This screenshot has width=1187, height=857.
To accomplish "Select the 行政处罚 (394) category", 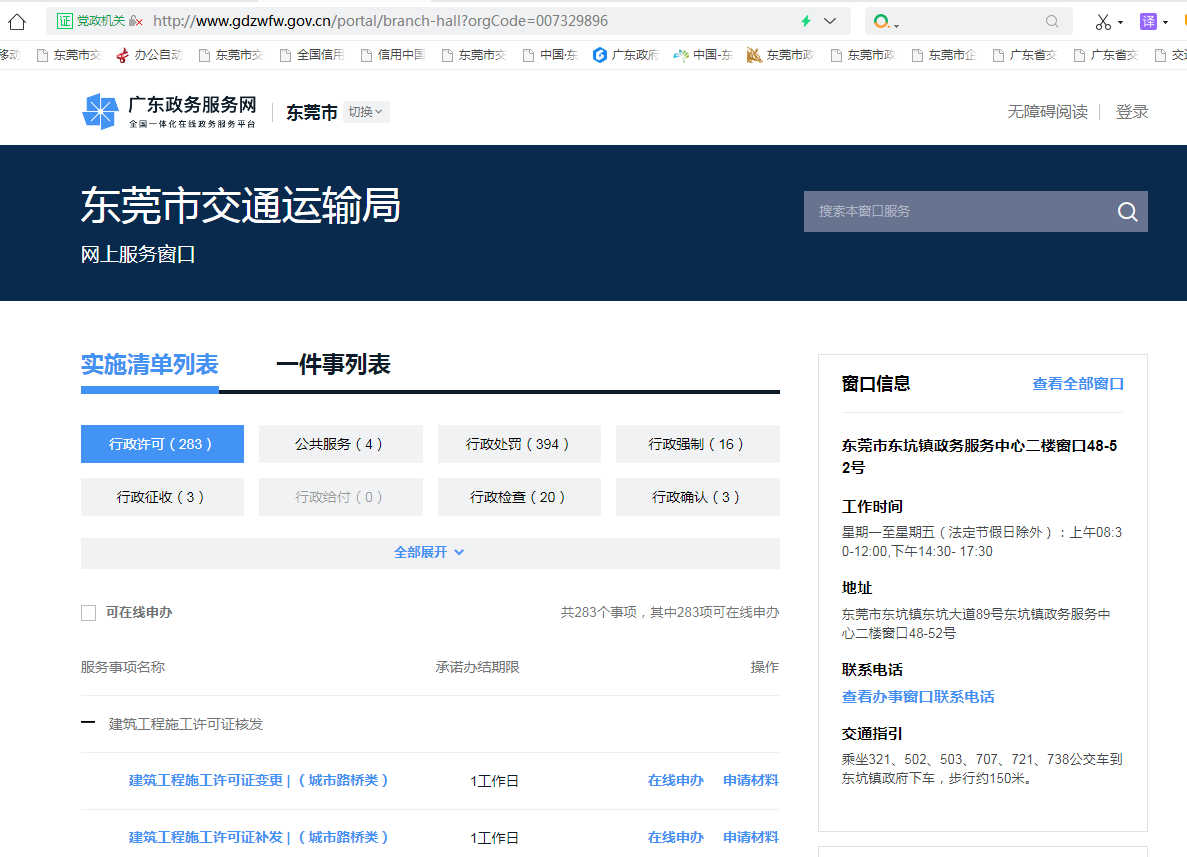I will (x=519, y=444).
